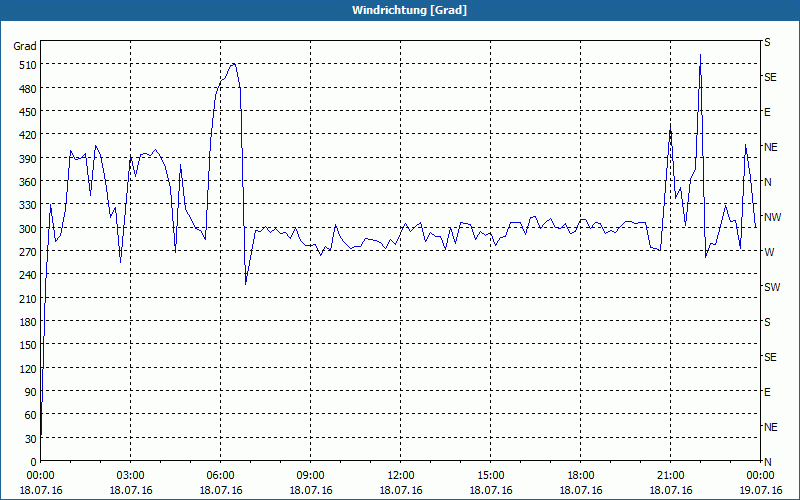
Task: Select the 30 y-axis value
Action: [x=31, y=439]
